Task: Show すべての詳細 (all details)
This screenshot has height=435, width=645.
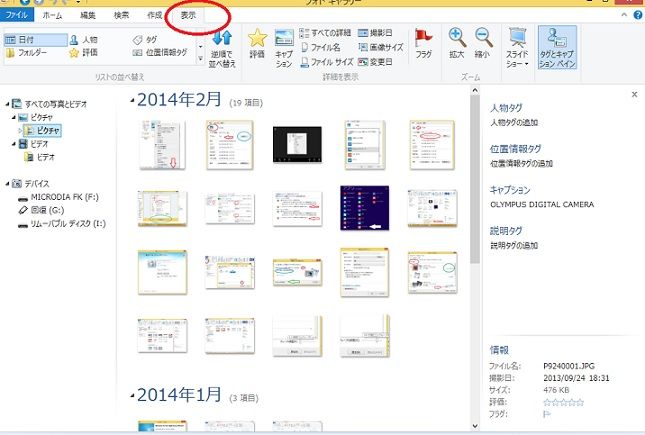Action: point(325,33)
